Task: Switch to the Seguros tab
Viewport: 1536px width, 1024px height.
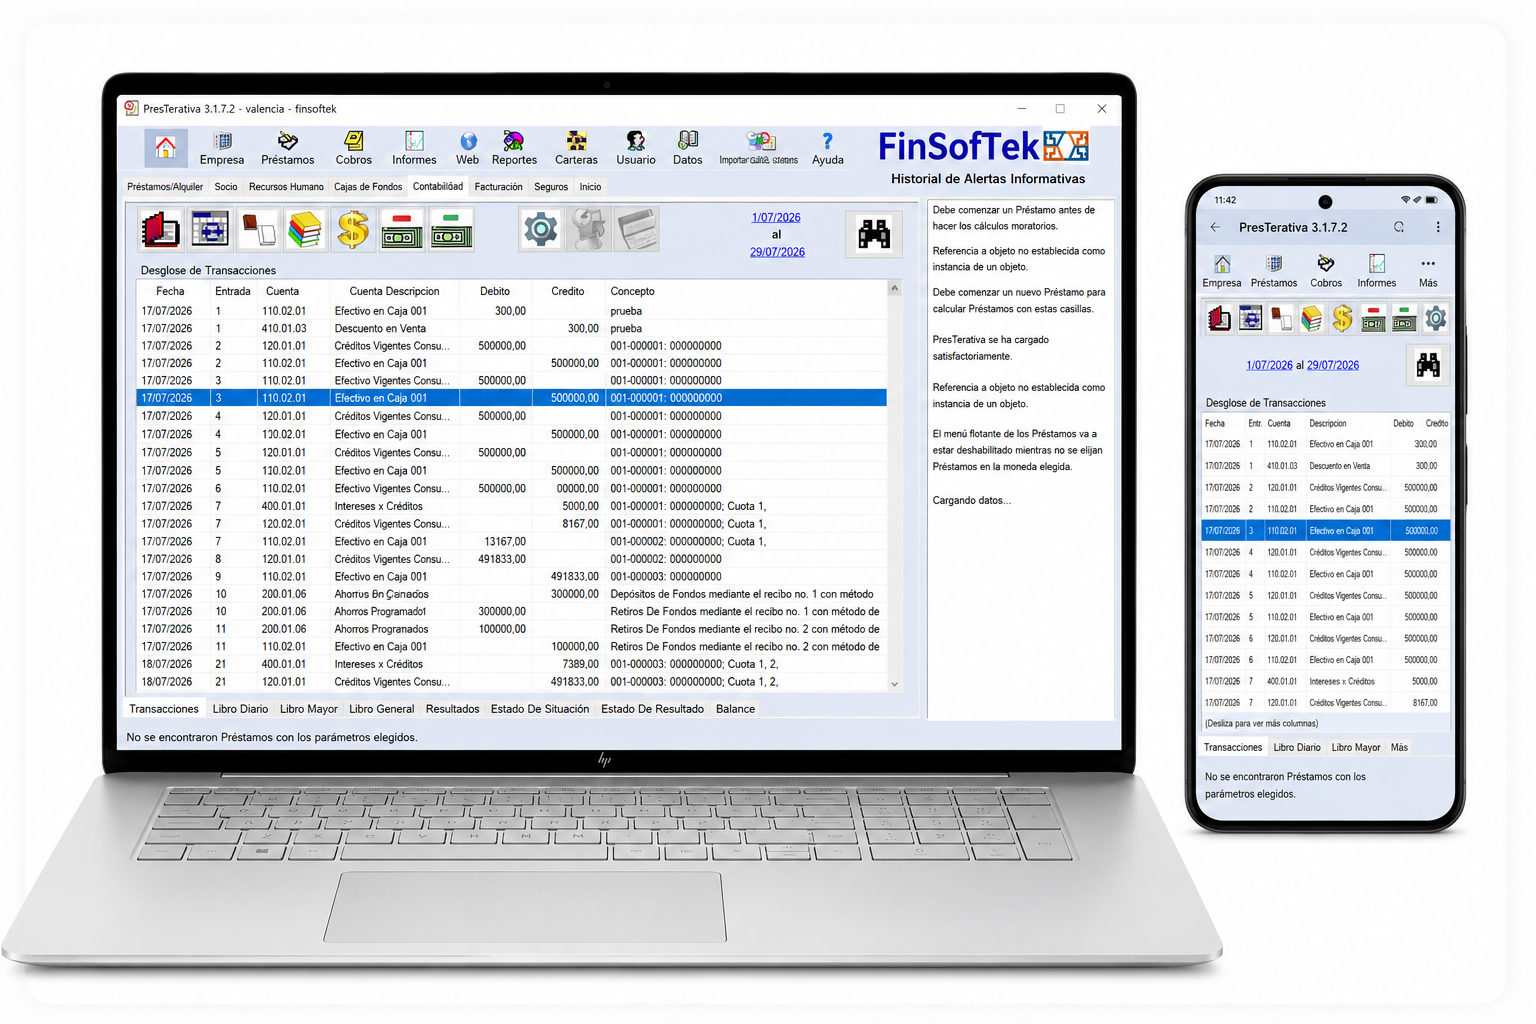Action: (x=551, y=187)
